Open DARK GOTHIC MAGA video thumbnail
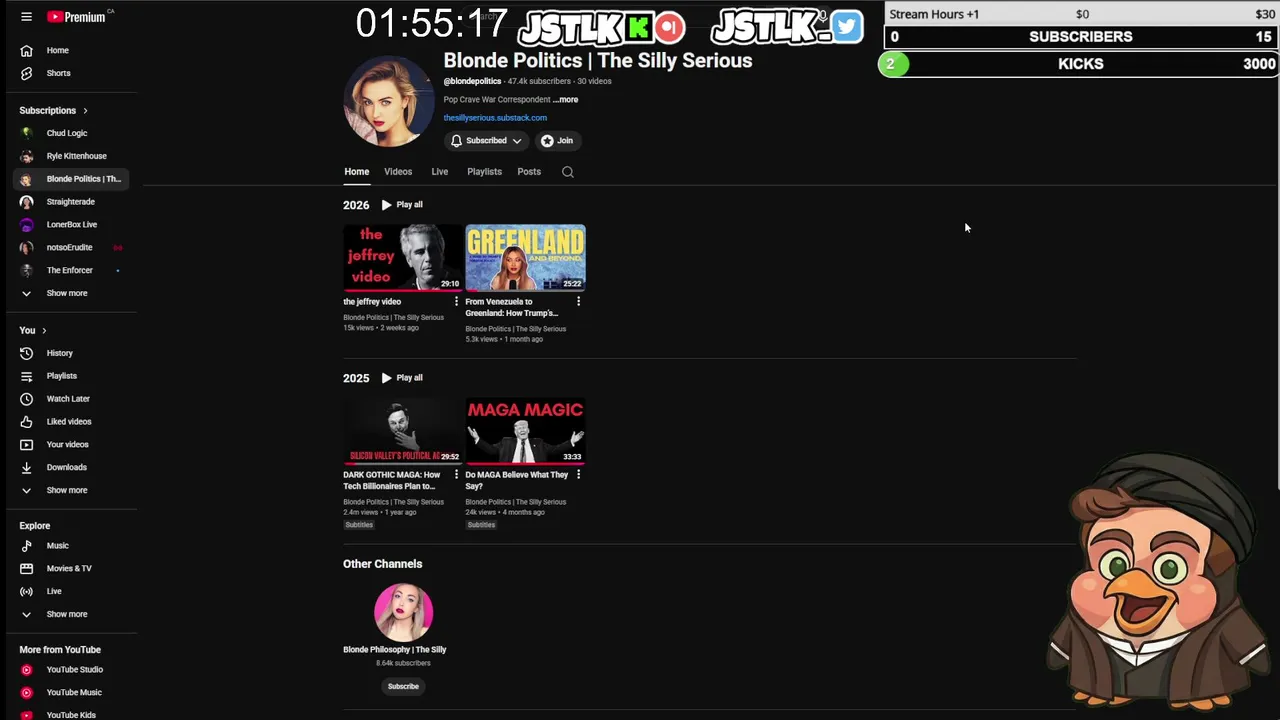1280x720 pixels. point(403,431)
